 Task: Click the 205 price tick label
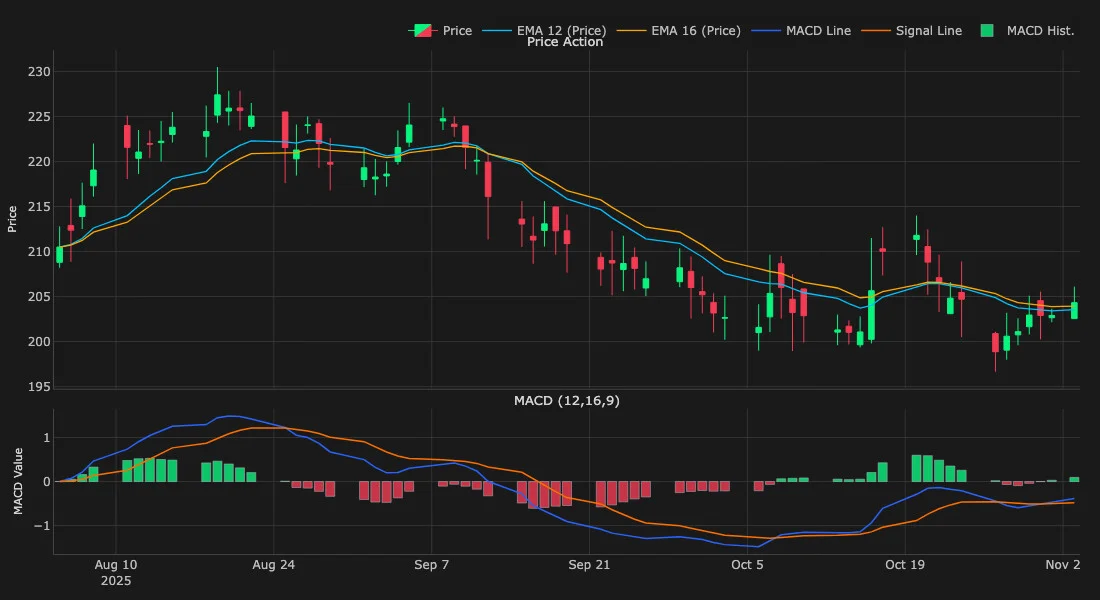pos(39,297)
